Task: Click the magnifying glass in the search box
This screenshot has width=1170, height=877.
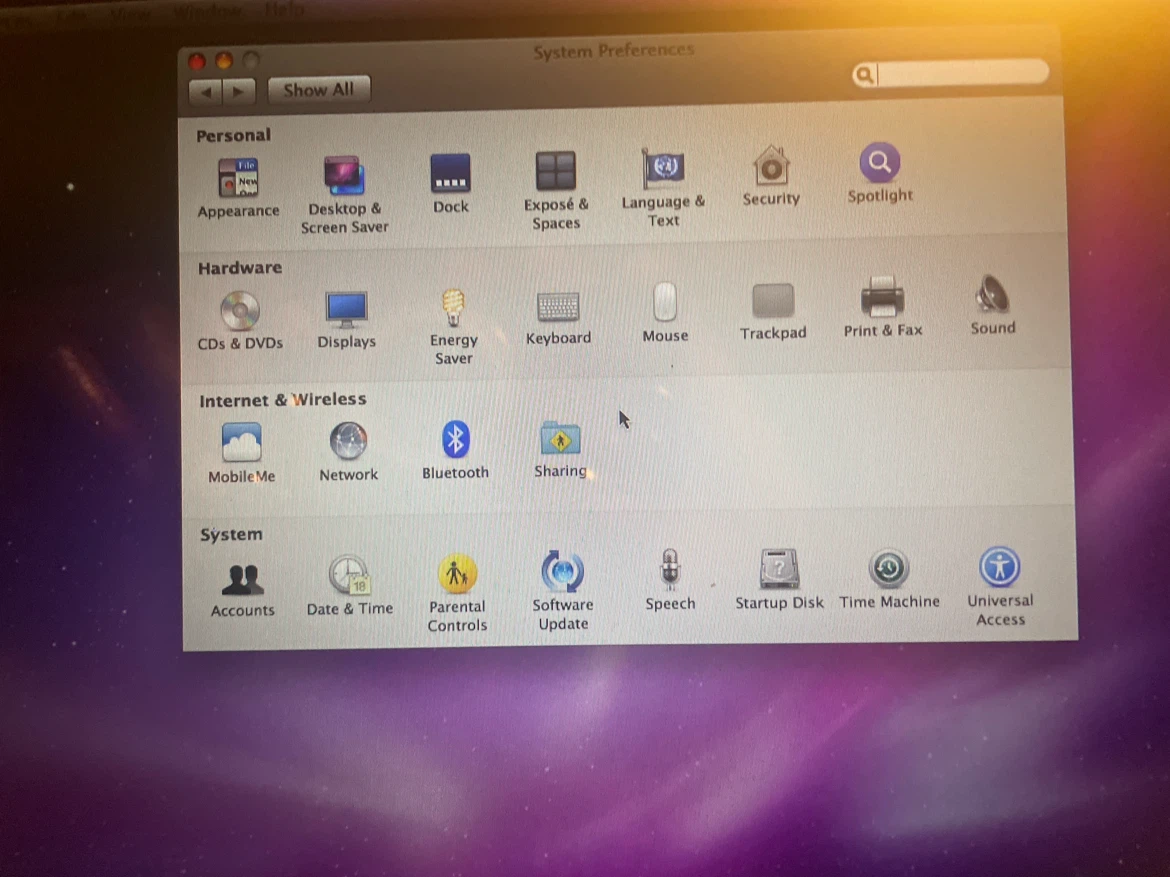Action: coord(864,75)
